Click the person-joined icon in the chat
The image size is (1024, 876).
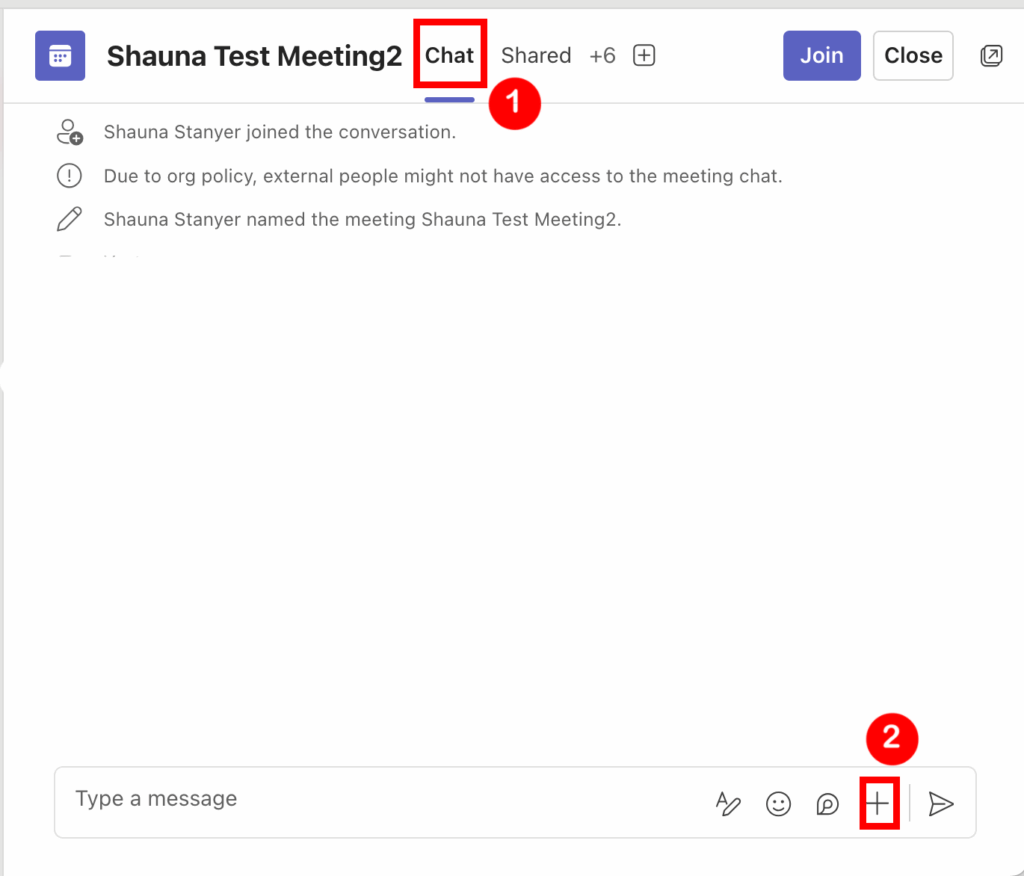[69, 132]
